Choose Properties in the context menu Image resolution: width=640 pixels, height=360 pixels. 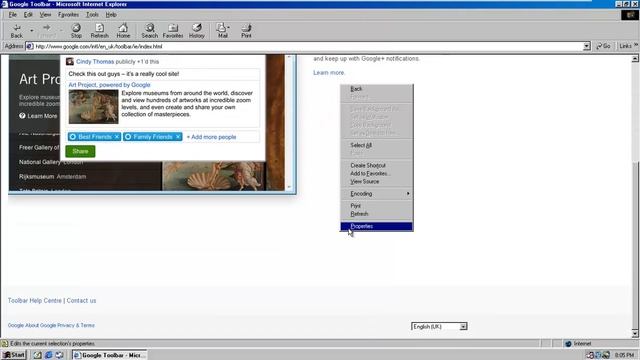pyautogui.click(x=376, y=226)
